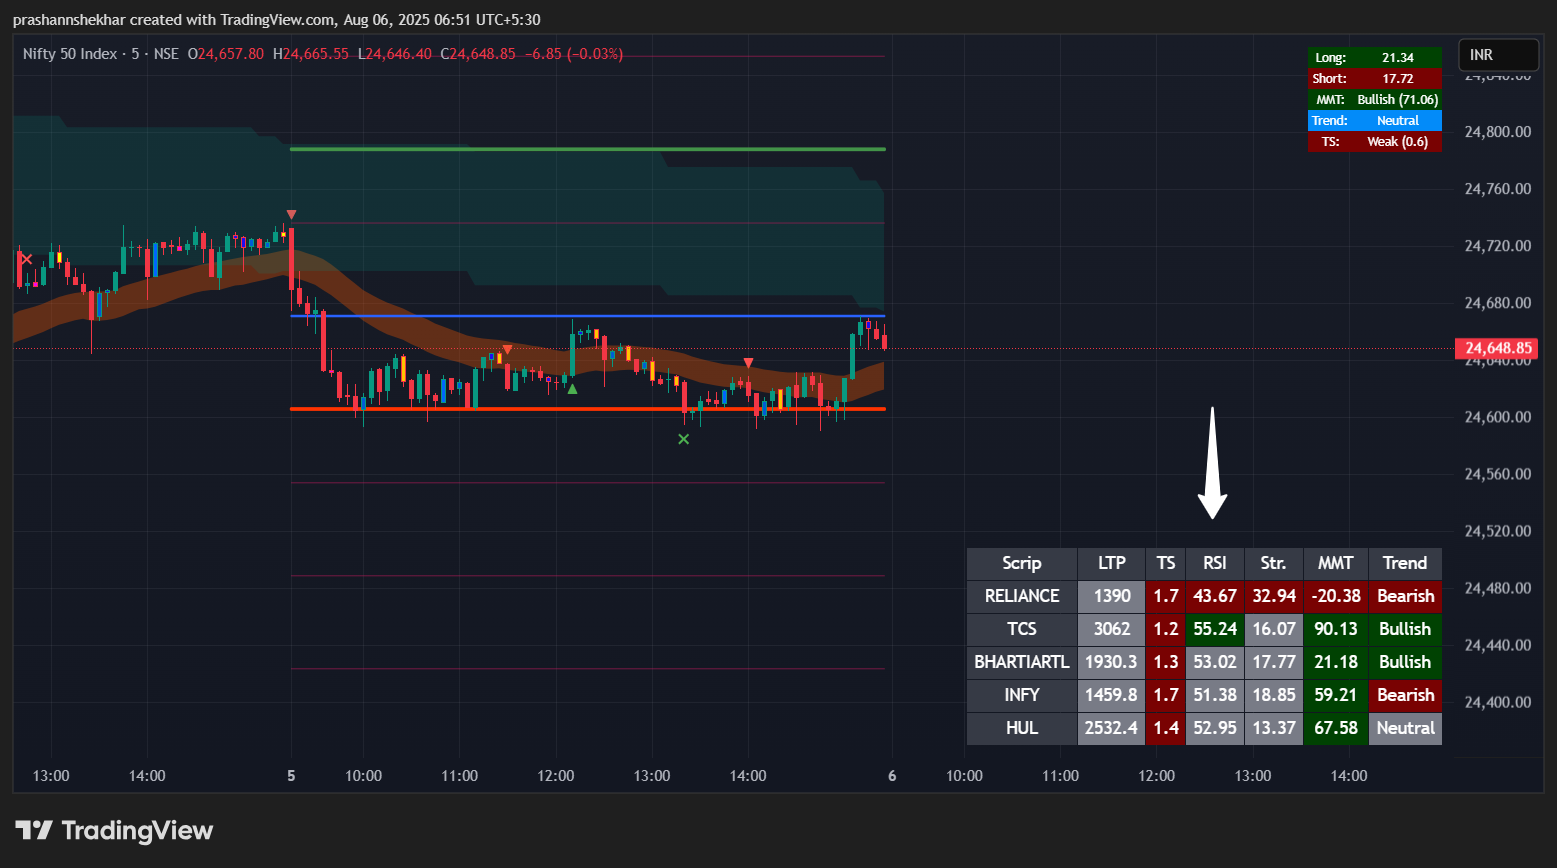
Task: Click the white downward arrow above the table
Action: click(1212, 463)
